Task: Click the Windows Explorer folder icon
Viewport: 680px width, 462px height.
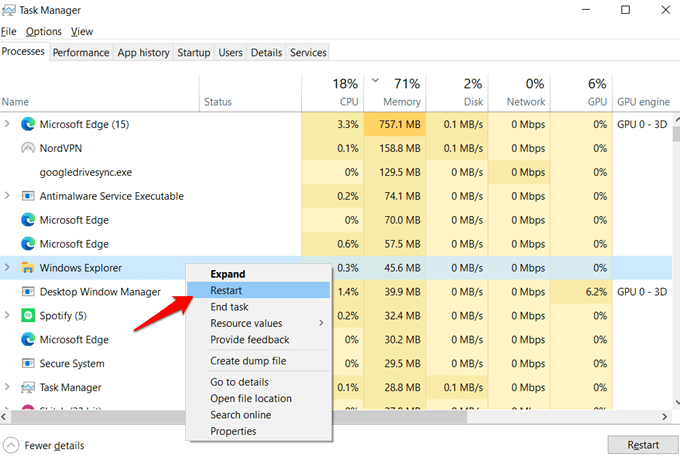Action: point(28,268)
